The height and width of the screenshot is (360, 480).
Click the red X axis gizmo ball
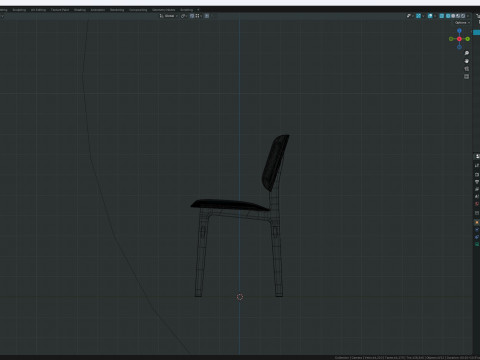click(459, 39)
